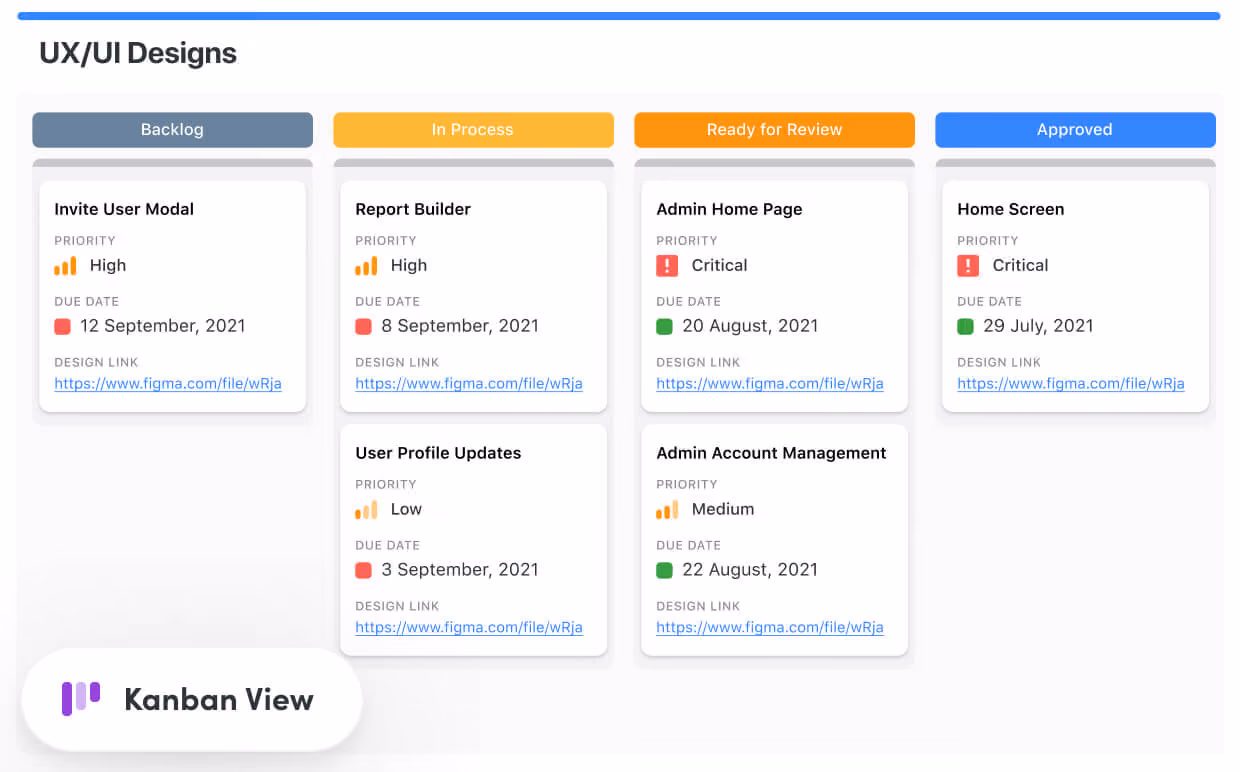
Task: Click green due date square beside 20 August, 2021
Action: coord(665,327)
